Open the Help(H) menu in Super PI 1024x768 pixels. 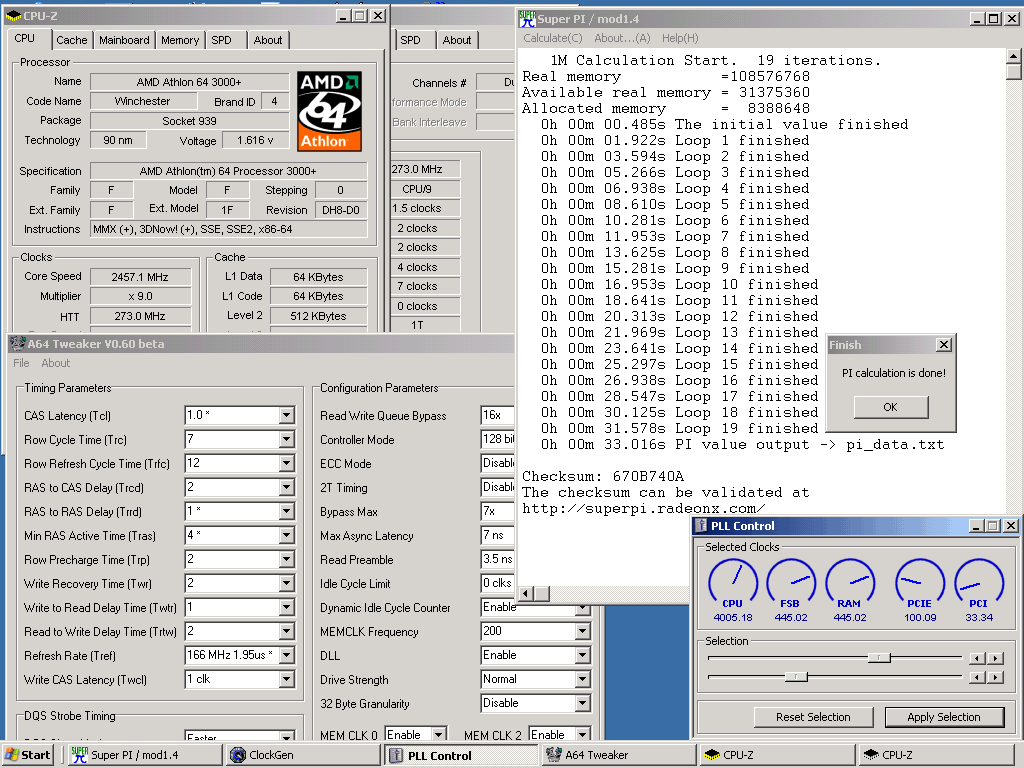coord(680,38)
